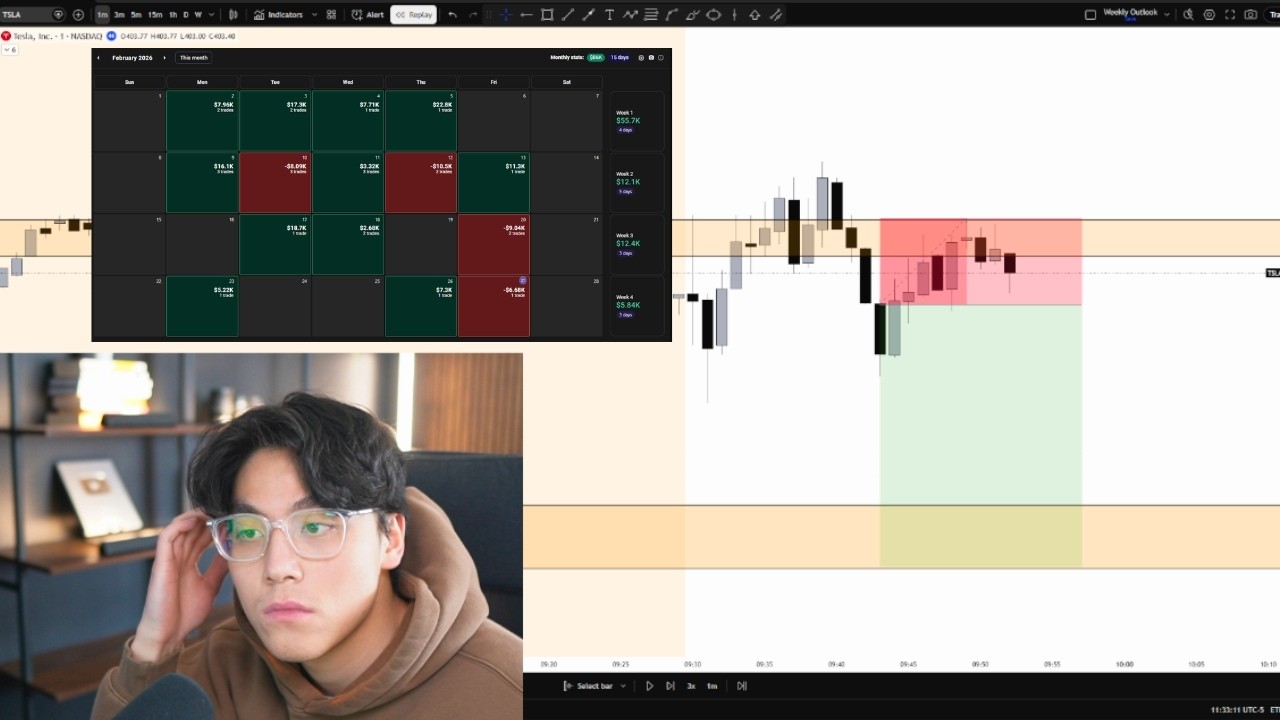Change the 1m replay interval

[712, 686]
